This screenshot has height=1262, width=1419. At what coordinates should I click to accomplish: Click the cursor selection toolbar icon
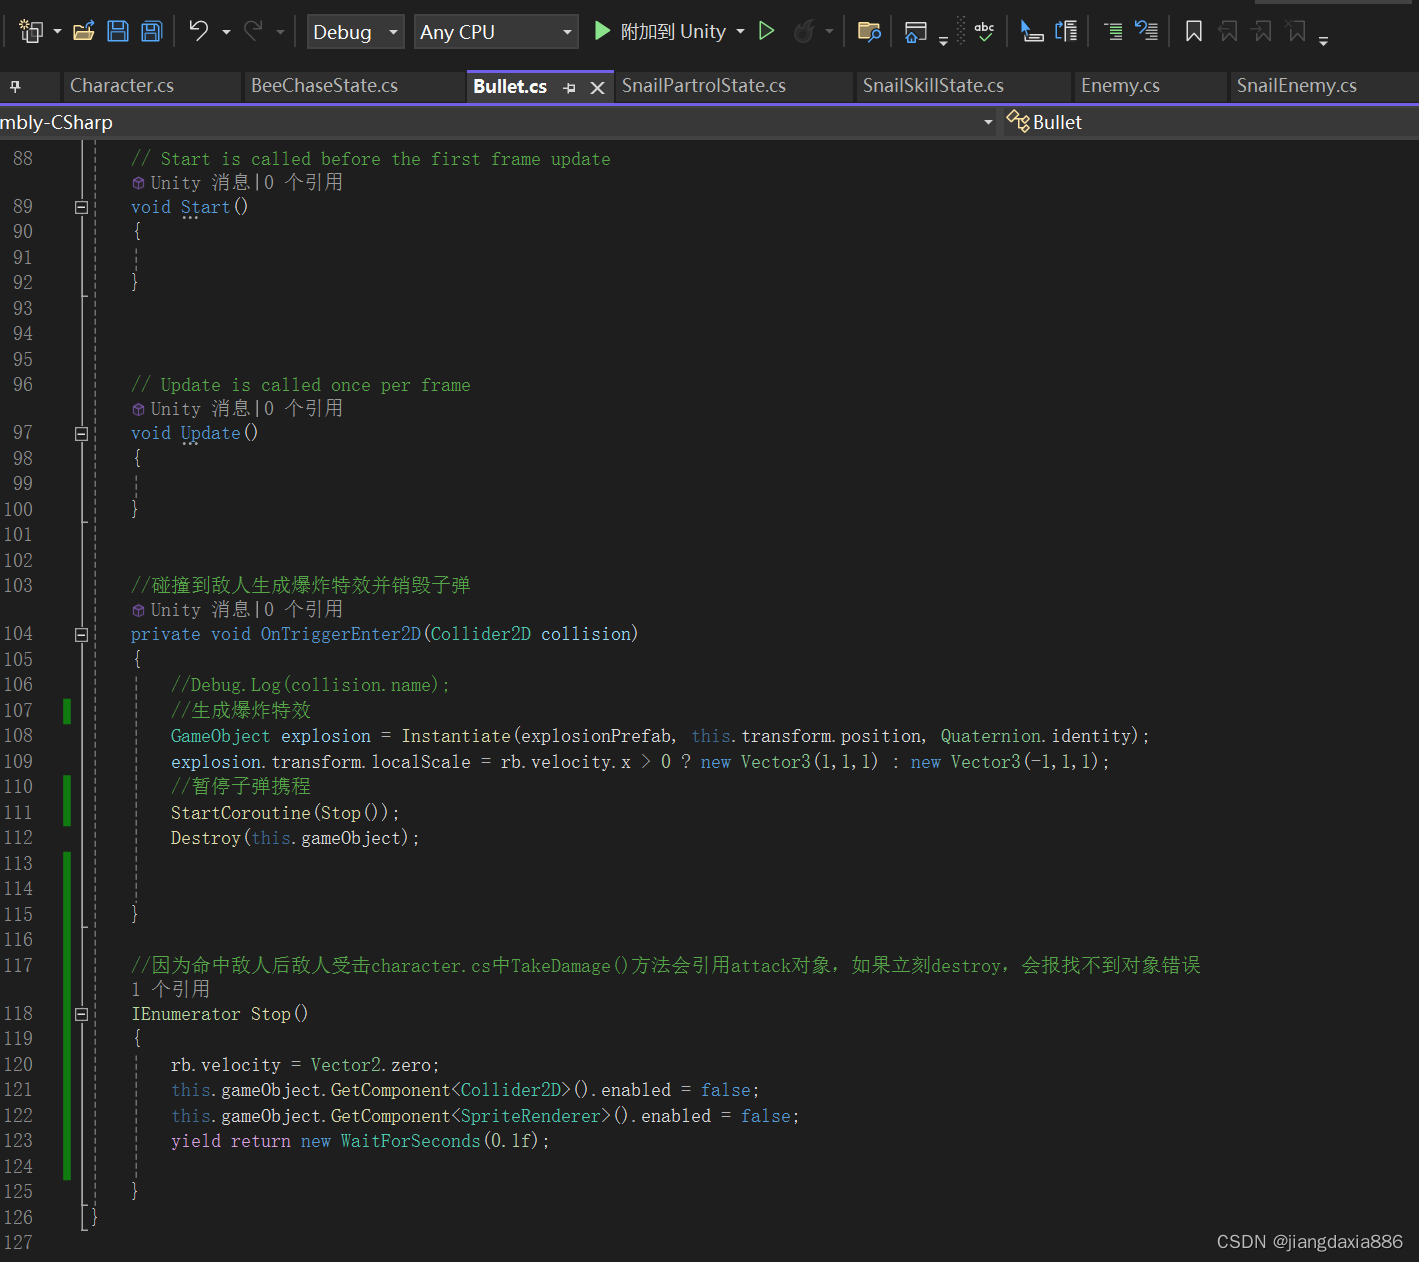click(1032, 32)
